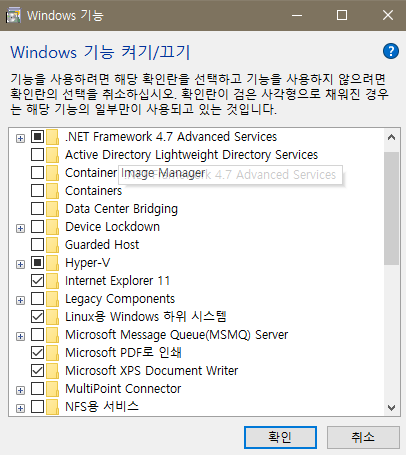
Task: Expand the Device Lockdown node
Action: coord(20,228)
